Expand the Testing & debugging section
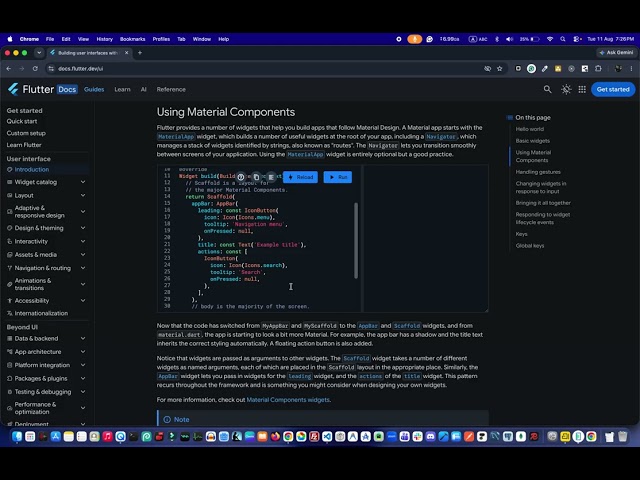The width and height of the screenshot is (640, 480). tap(83, 392)
